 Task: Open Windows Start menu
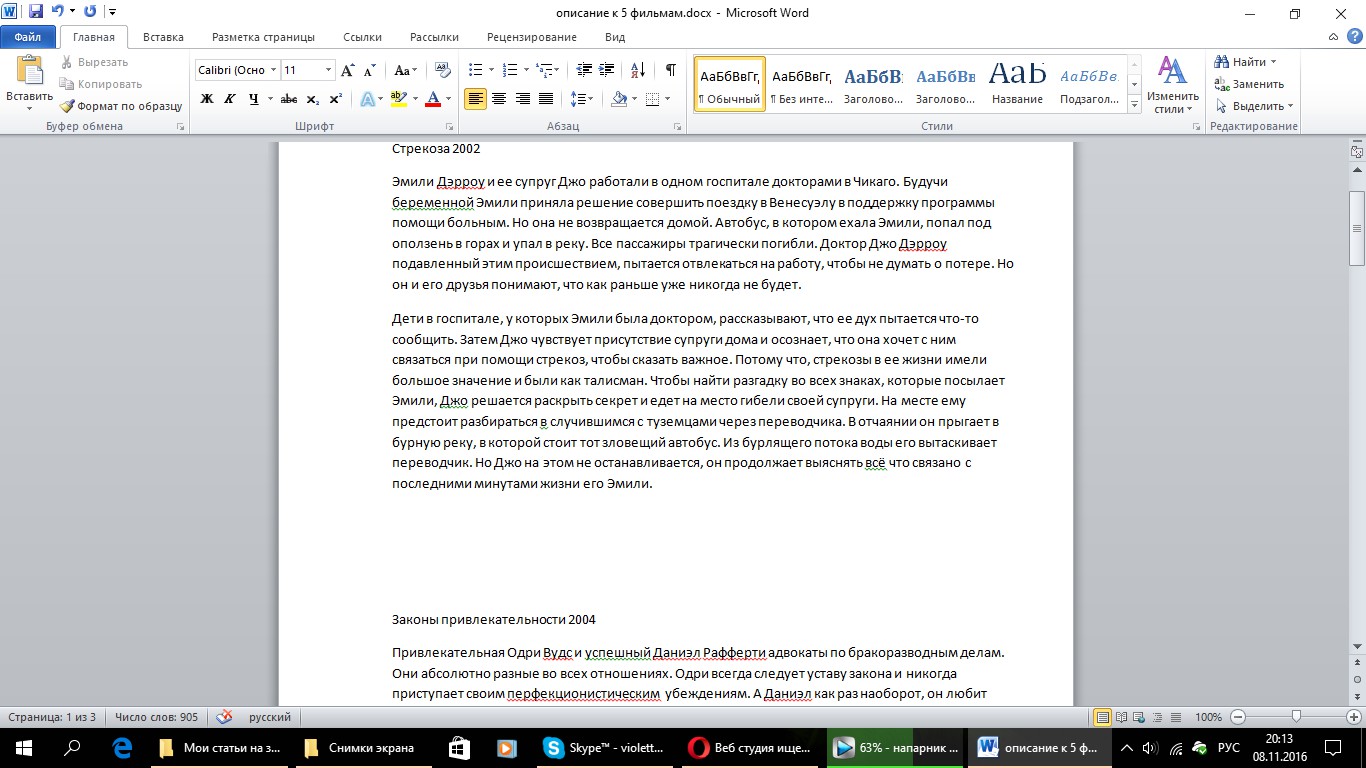22,747
